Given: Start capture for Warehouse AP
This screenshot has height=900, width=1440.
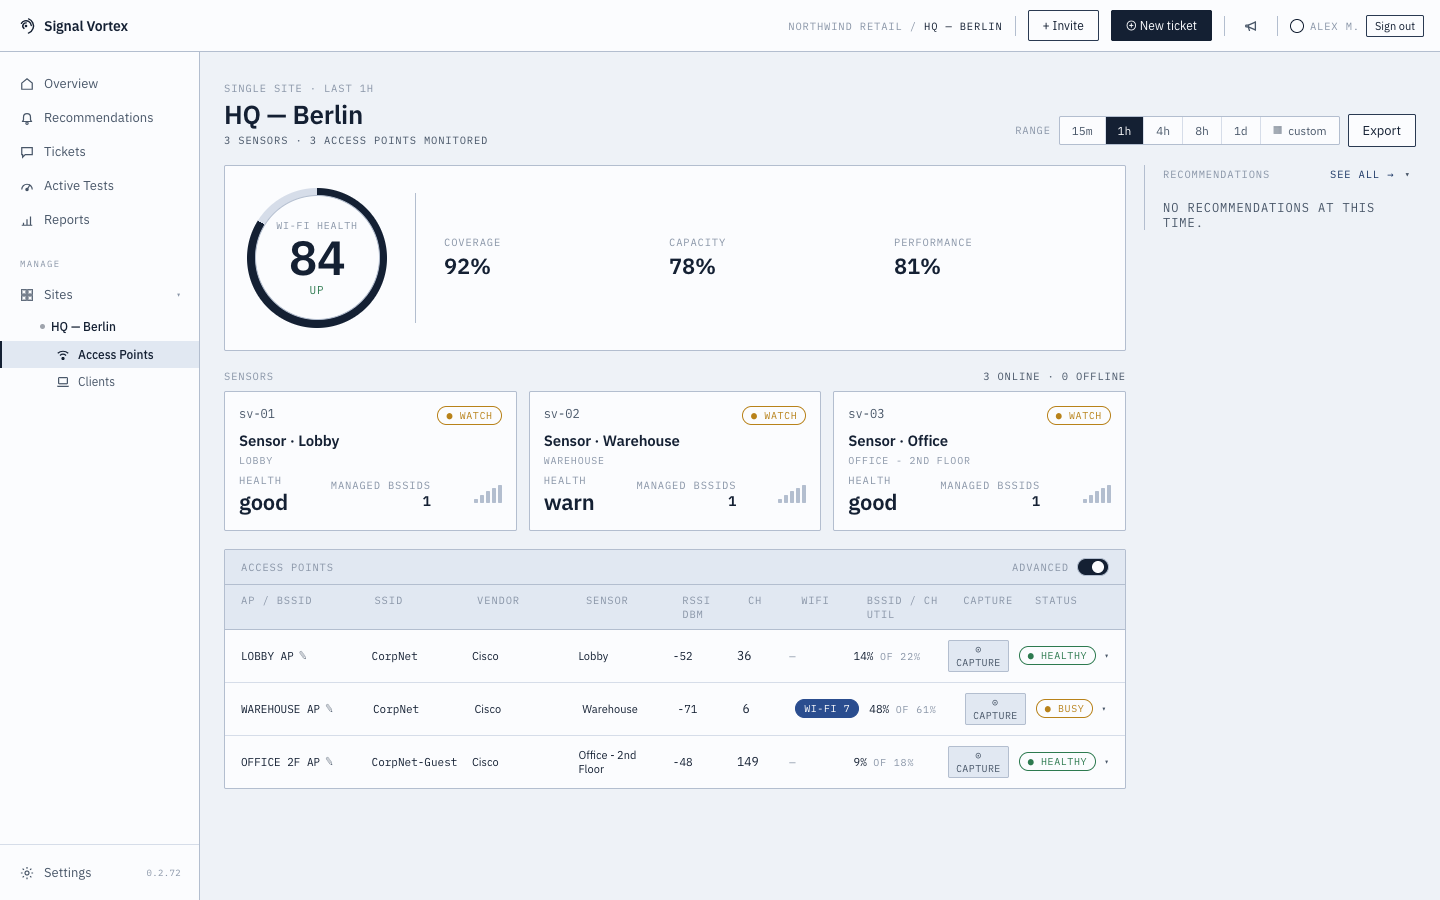Looking at the screenshot, I should tap(995, 709).
